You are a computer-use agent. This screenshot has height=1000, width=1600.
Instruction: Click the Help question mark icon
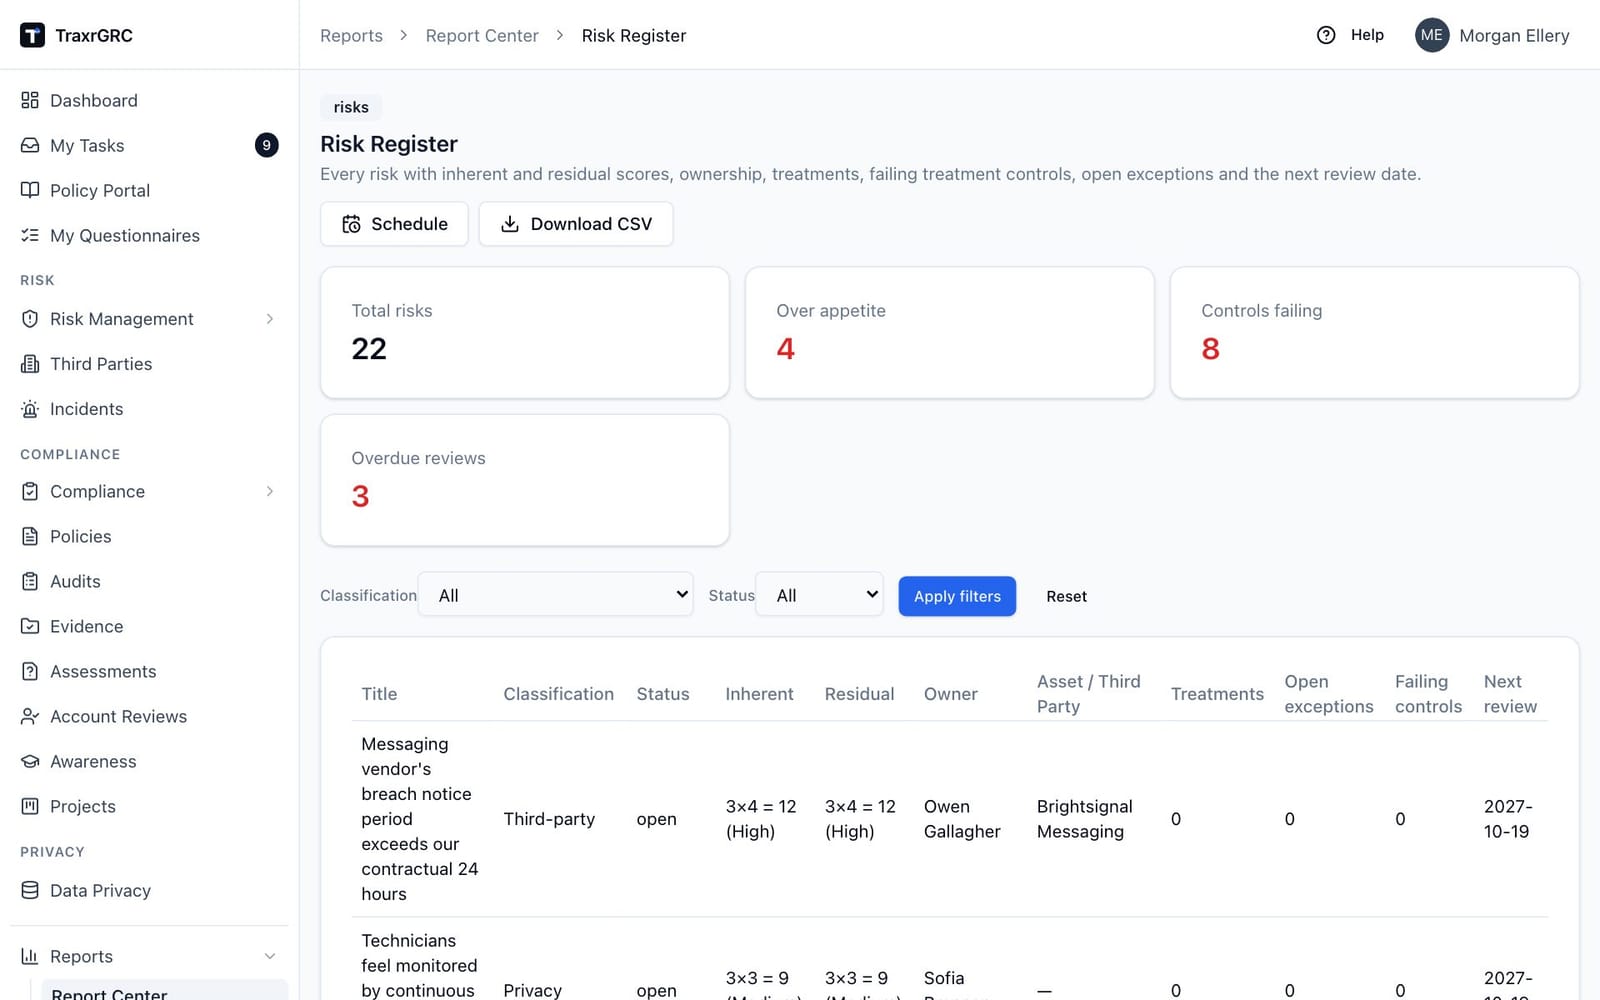tap(1326, 35)
